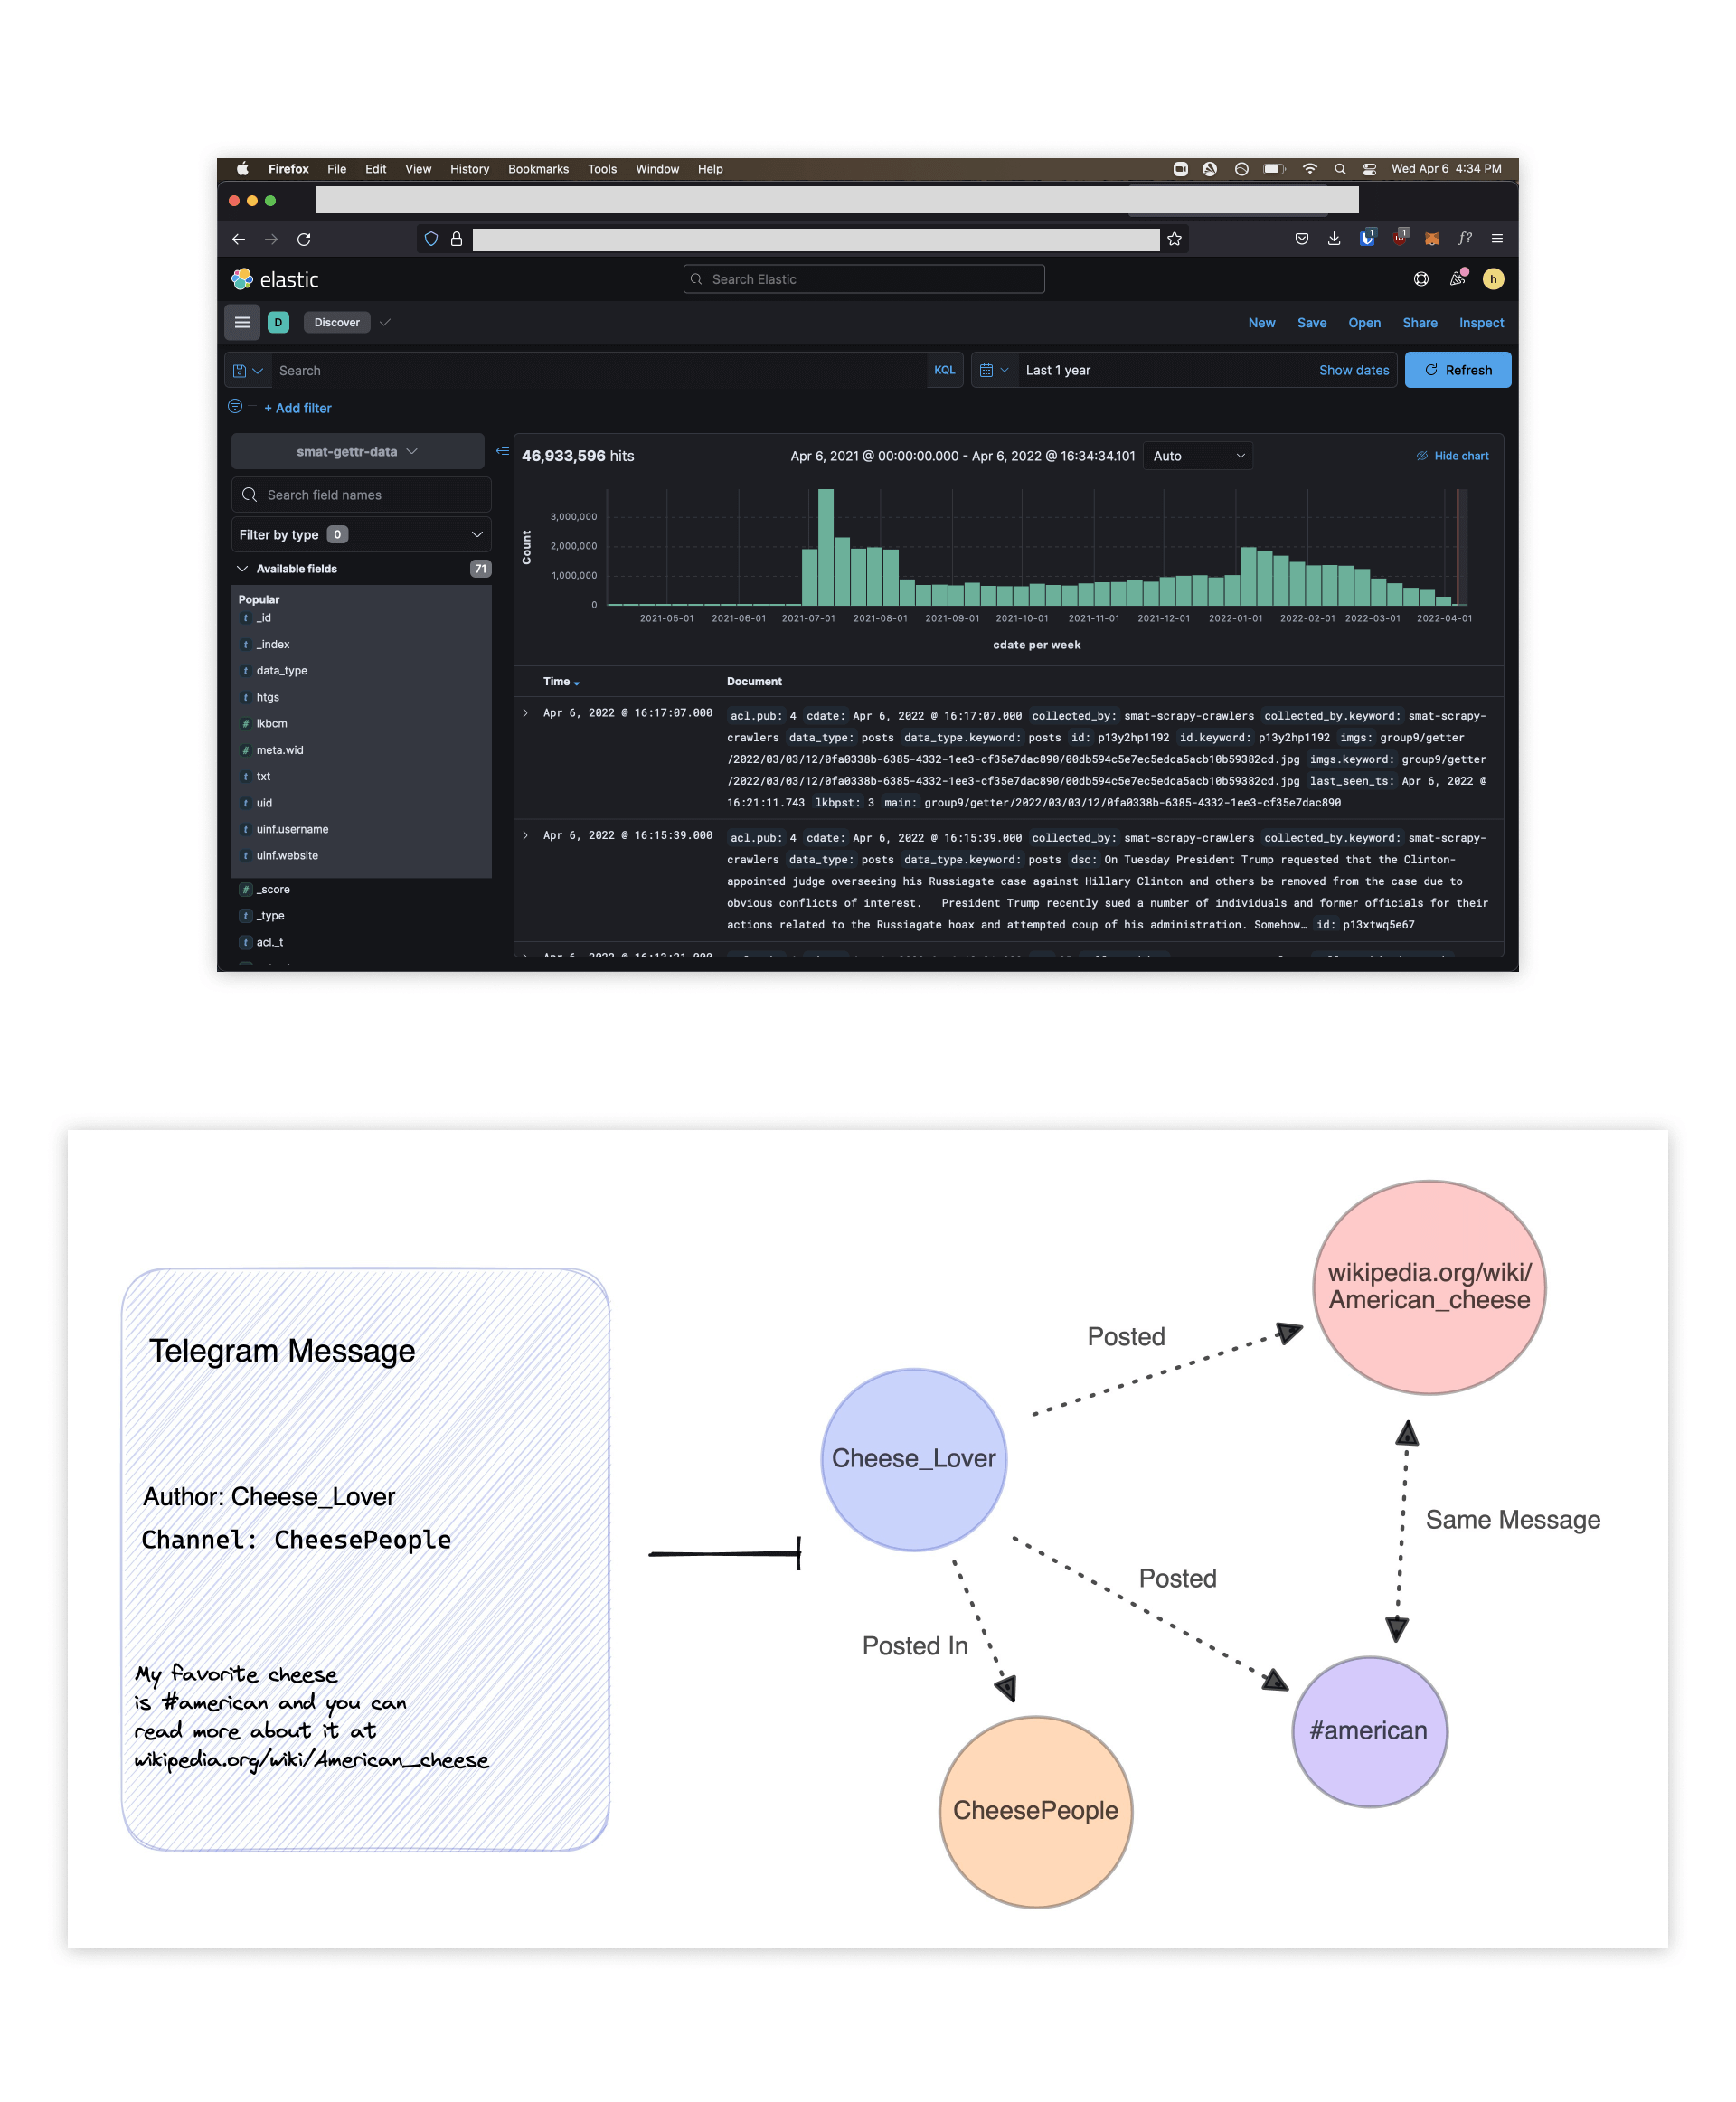The image size is (1736, 2102).
Task: Reload the page with Firefox reload icon
Action: [x=304, y=239]
